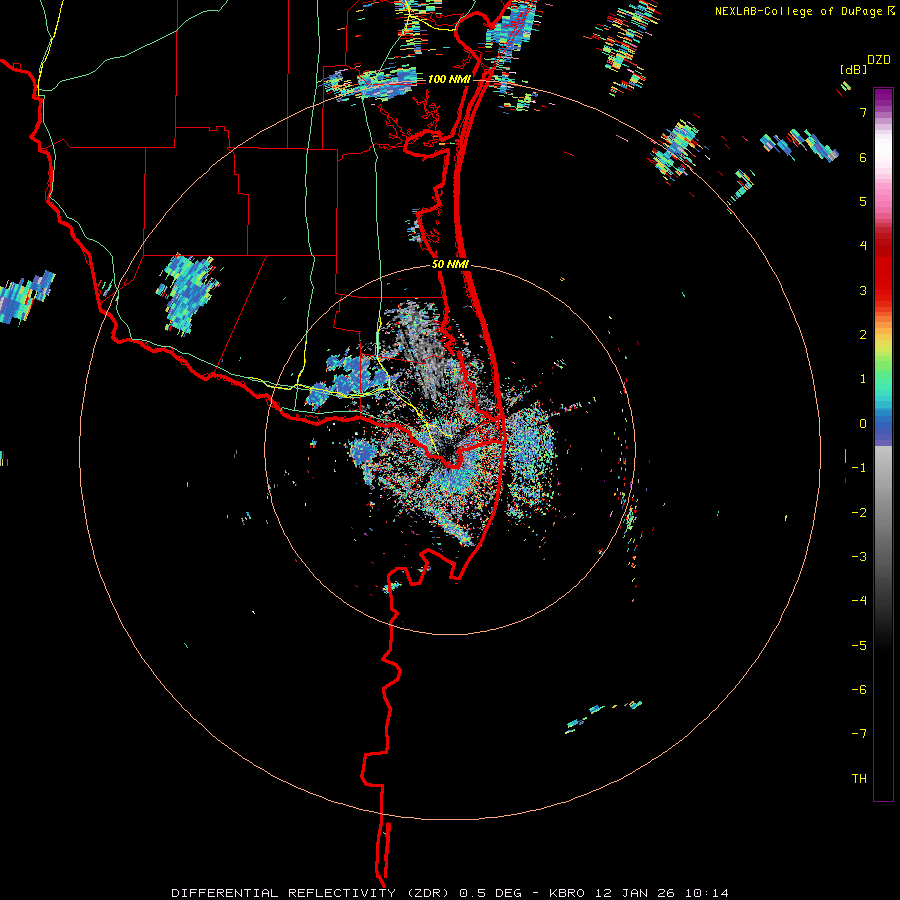Screen dimensions: 900x900
Task: Click the Differential Reflectivity product title caption
Action: pyautogui.click(x=449, y=893)
